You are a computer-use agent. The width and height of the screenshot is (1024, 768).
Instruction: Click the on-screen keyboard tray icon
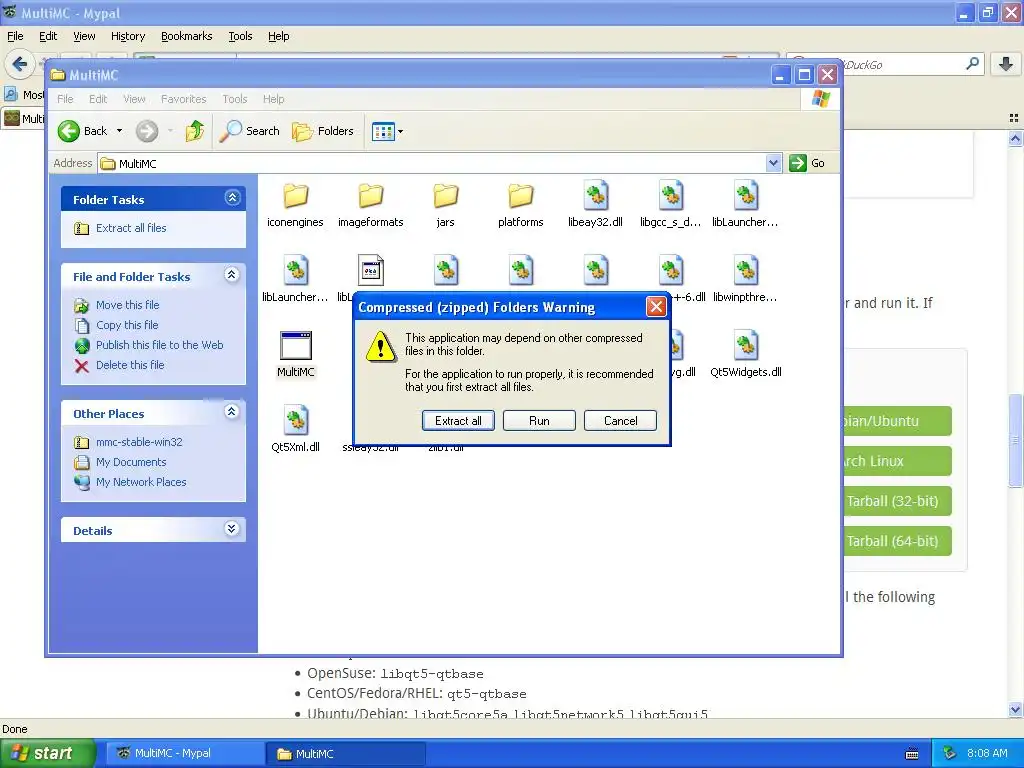912,754
